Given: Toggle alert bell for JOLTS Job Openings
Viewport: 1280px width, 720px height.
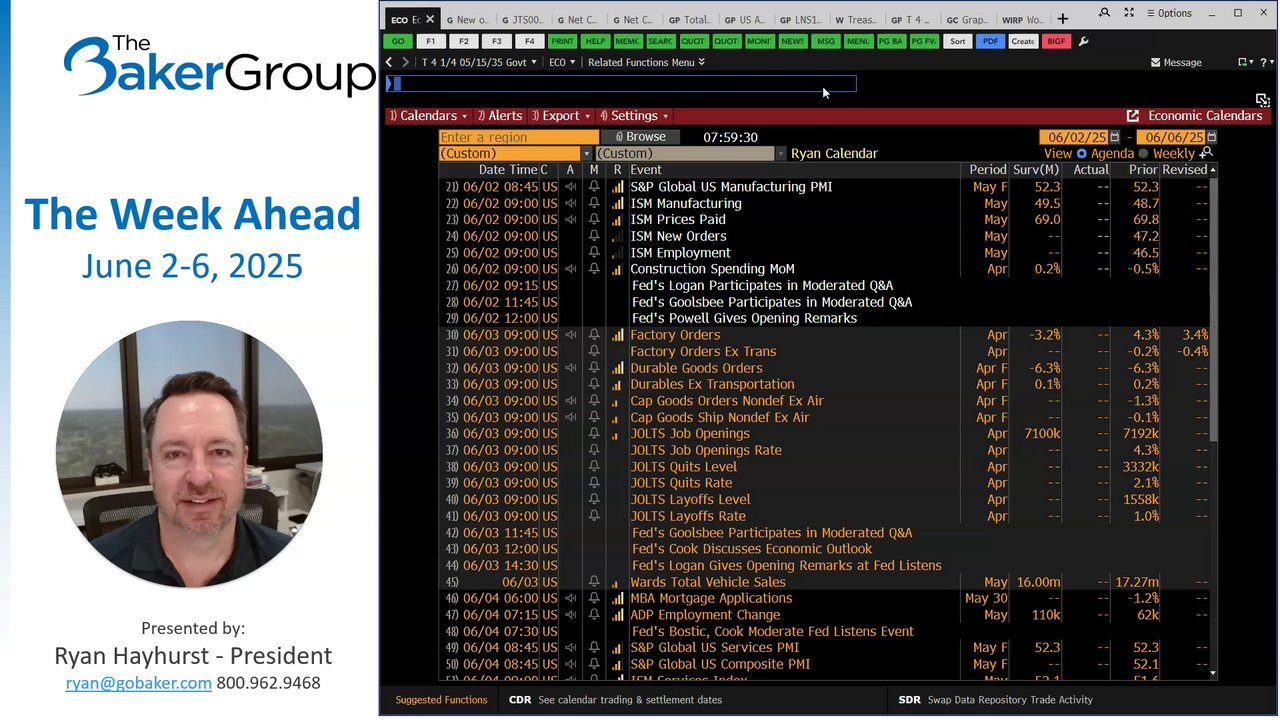Looking at the screenshot, I should 594,434.
